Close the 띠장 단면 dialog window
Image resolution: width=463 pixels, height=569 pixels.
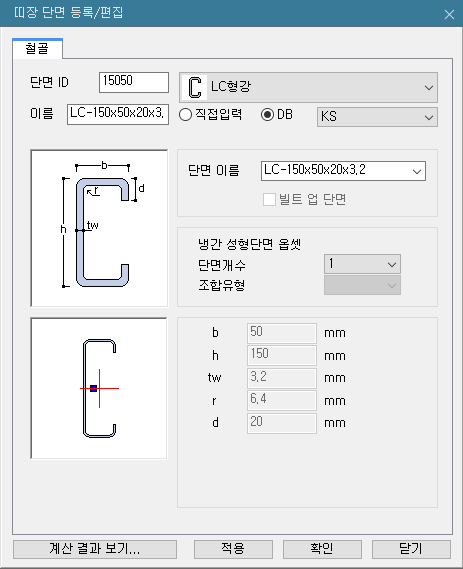pos(449,14)
